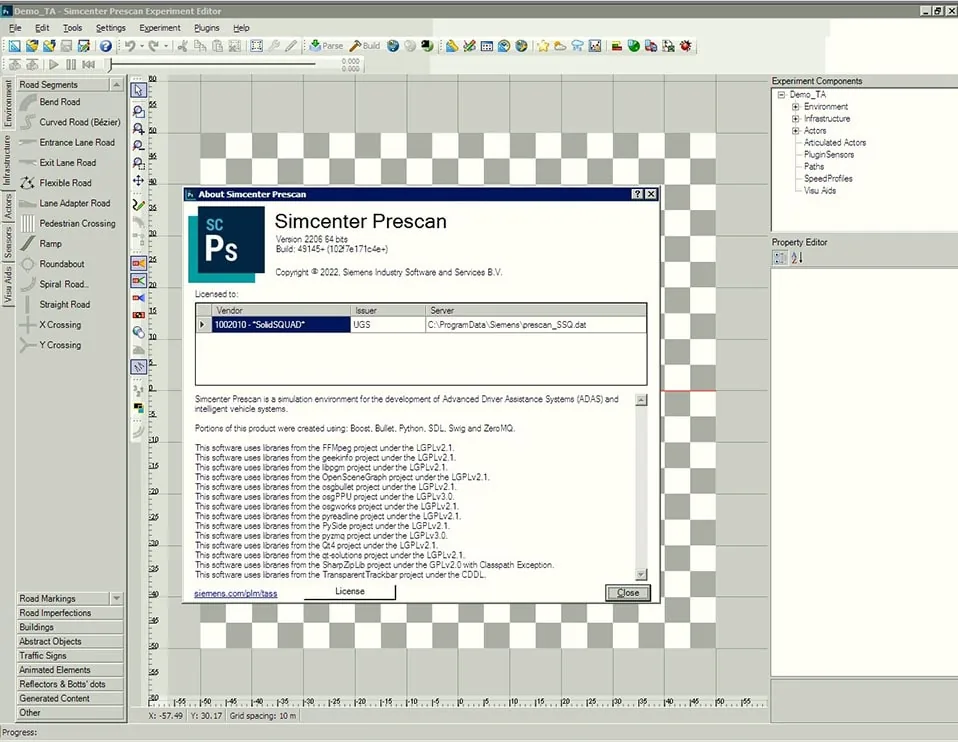Viewport: 958px width, 742px height.
Task: Collapse the Road Segments section arrow
Action: pyautogui.click(x=116, y=84)
